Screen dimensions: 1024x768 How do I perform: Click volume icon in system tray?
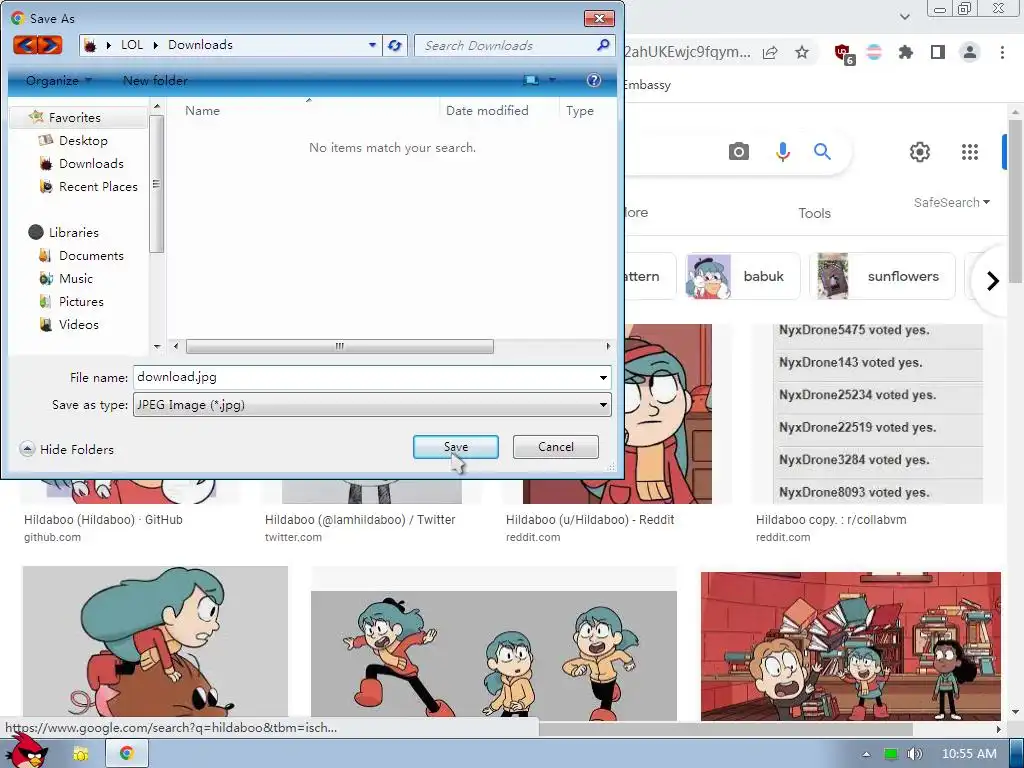tap(914, 754)
